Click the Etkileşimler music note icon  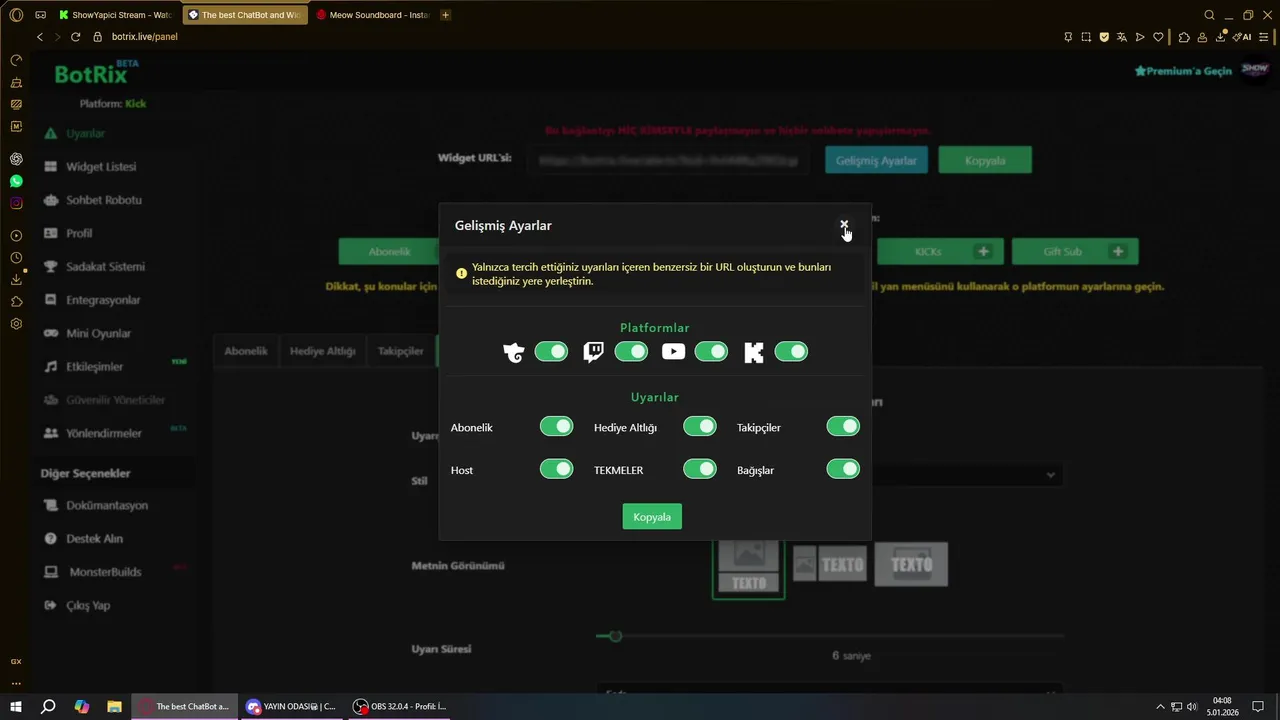pos(50,366)
